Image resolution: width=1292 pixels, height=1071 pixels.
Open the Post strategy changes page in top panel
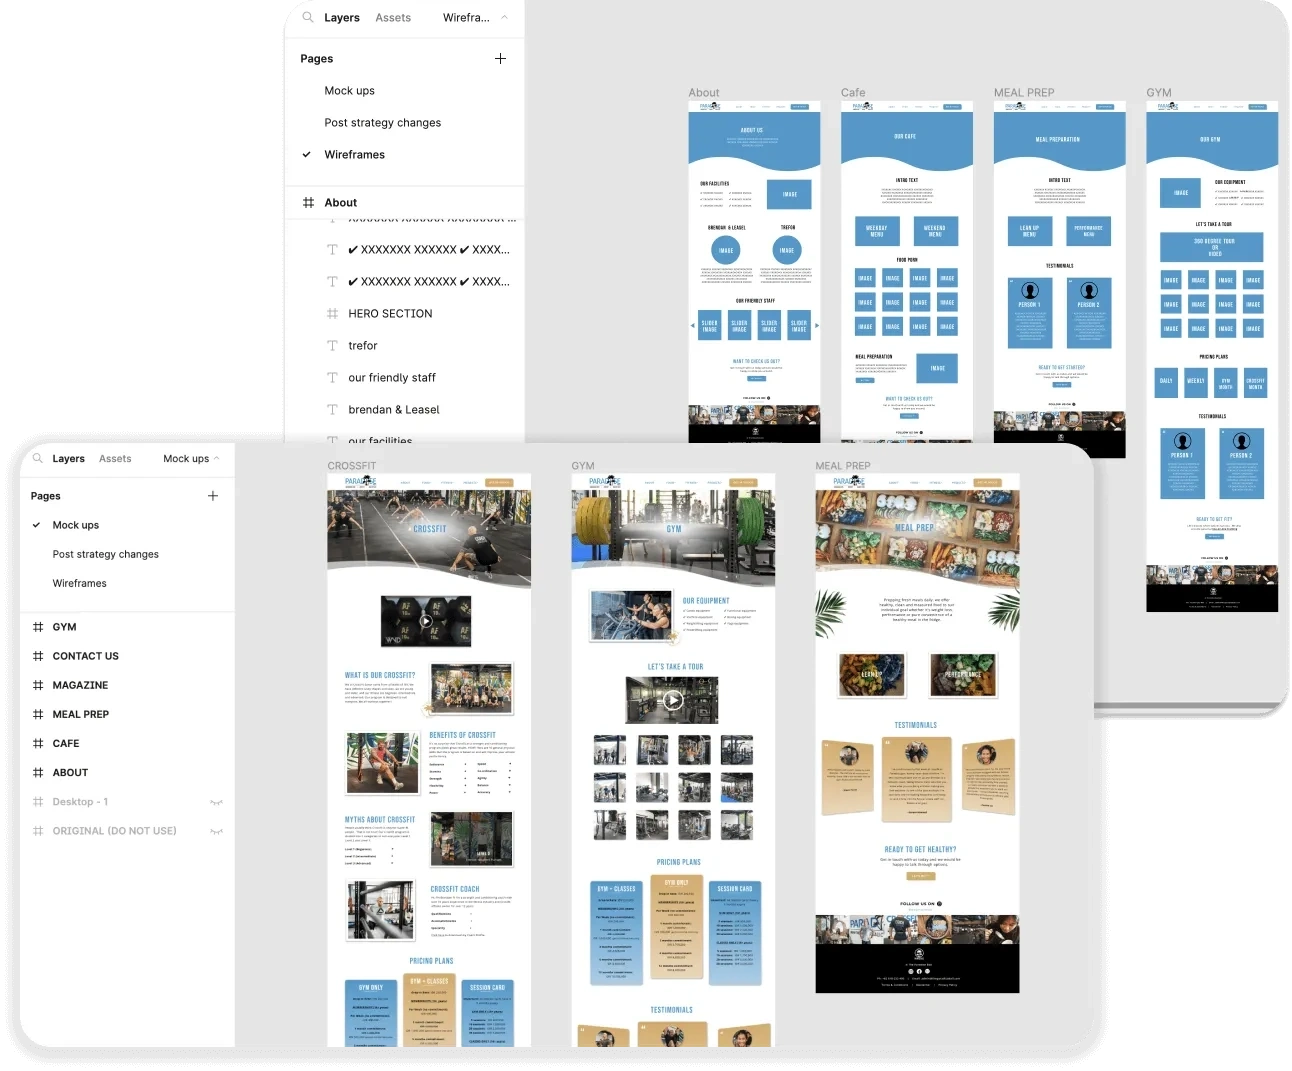[x=382, y=122]
